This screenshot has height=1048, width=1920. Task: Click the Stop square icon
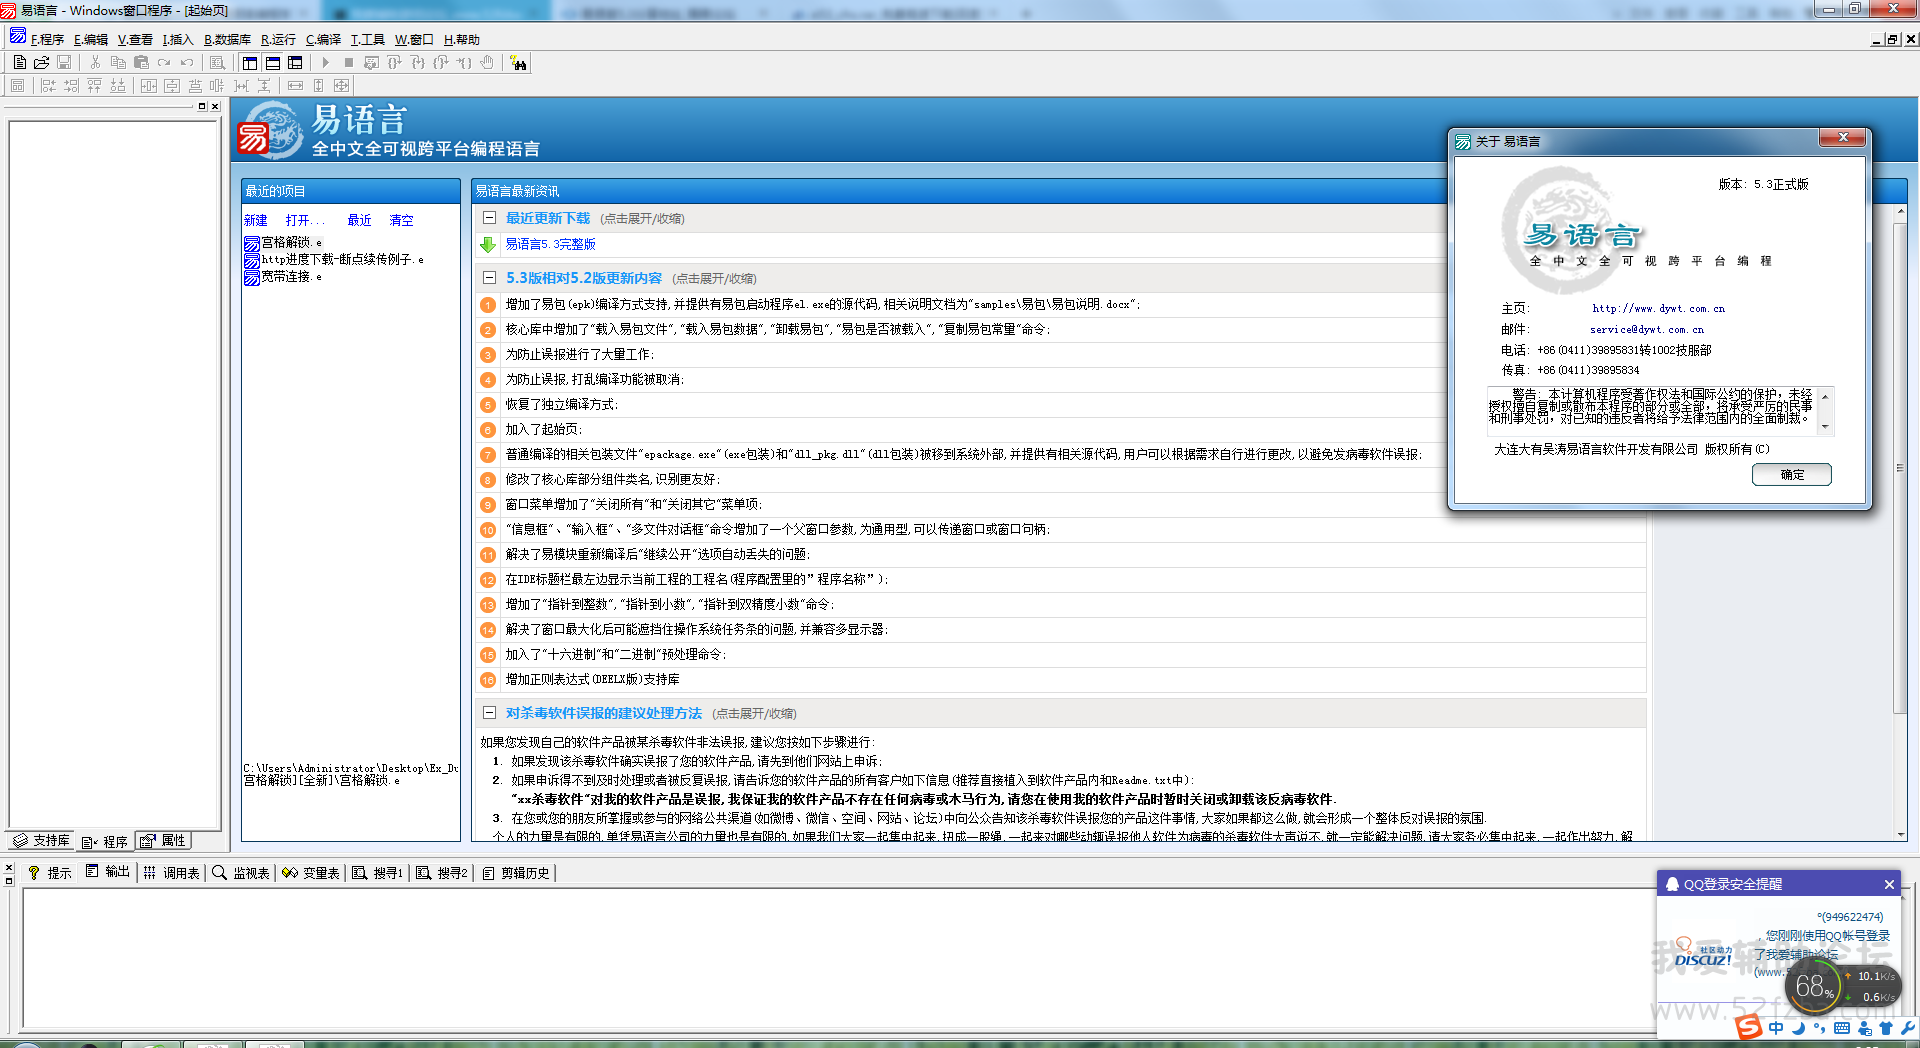click(348, 62)
